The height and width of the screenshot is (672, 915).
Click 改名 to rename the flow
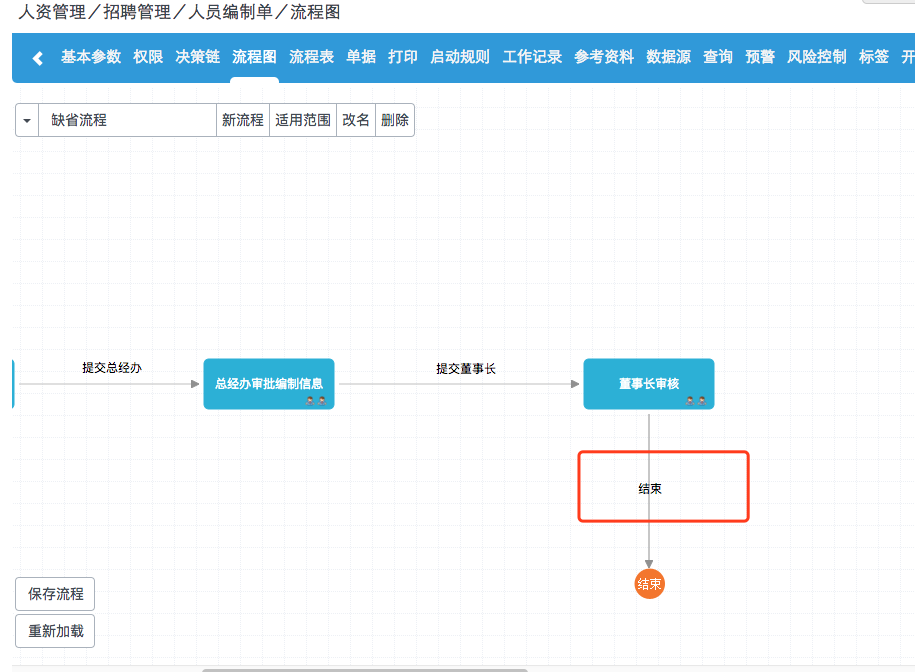pos(356,120)
